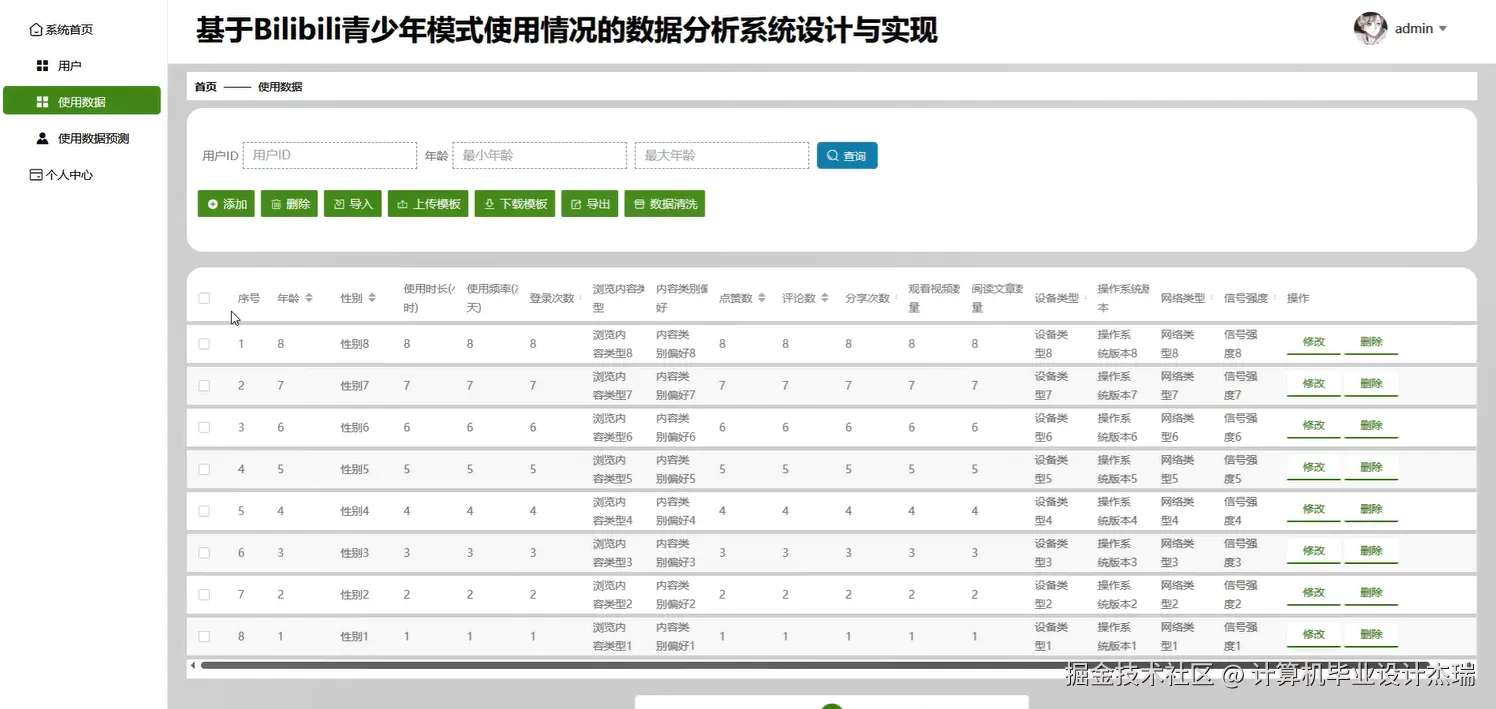Open 系统首页 in the sidebar
The width and height of the screenshot is (1496, 709).
click(x=62, y=30)
